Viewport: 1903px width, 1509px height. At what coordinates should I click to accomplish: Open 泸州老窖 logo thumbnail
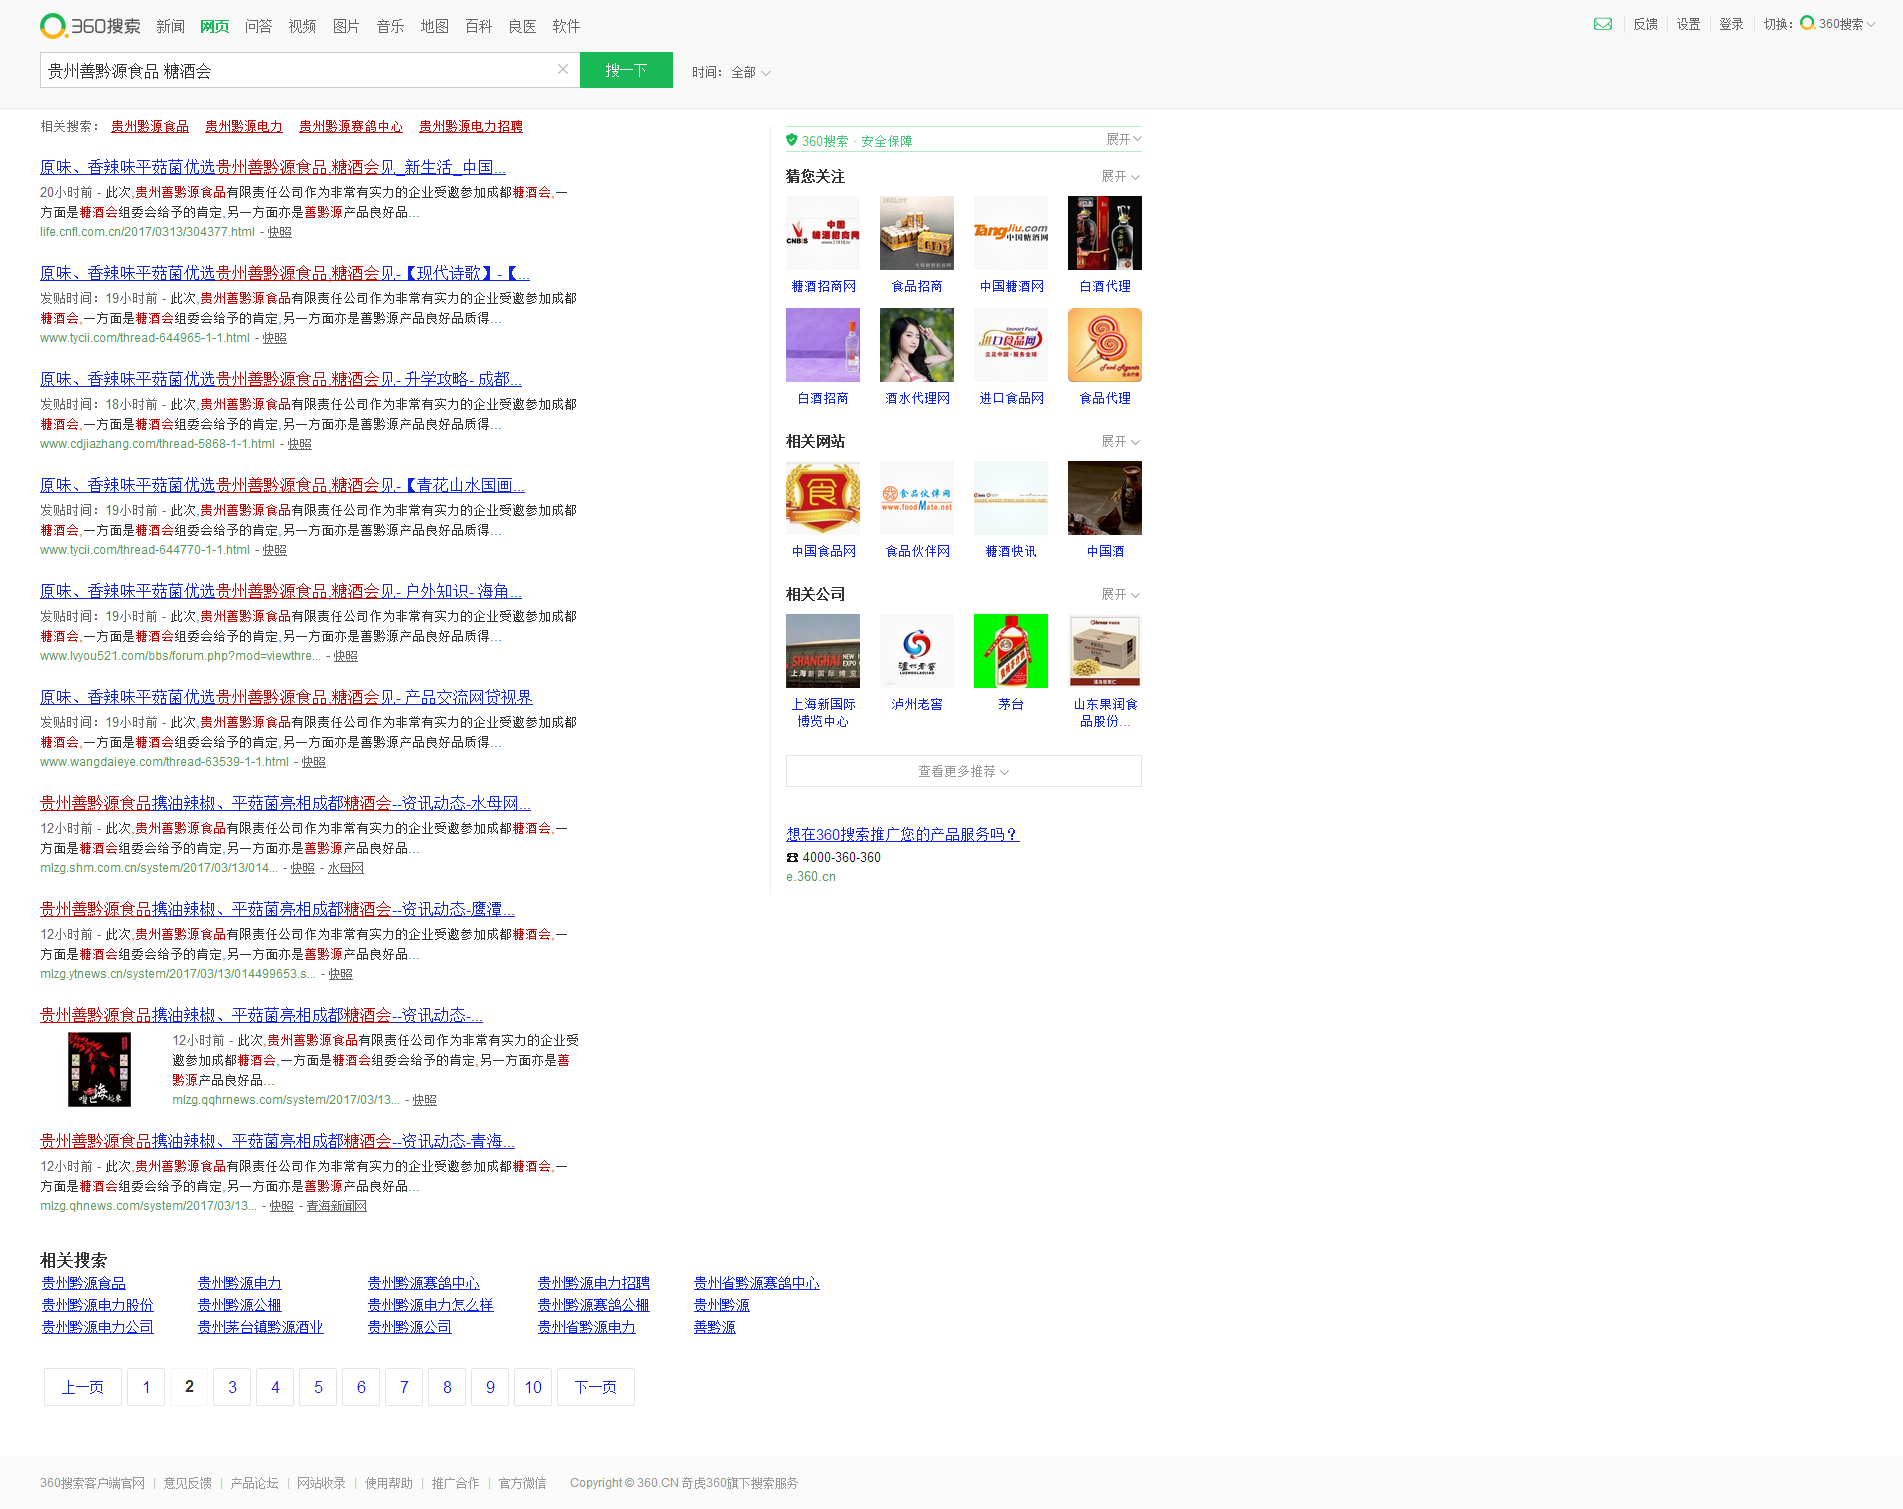(x=917, y=651)
